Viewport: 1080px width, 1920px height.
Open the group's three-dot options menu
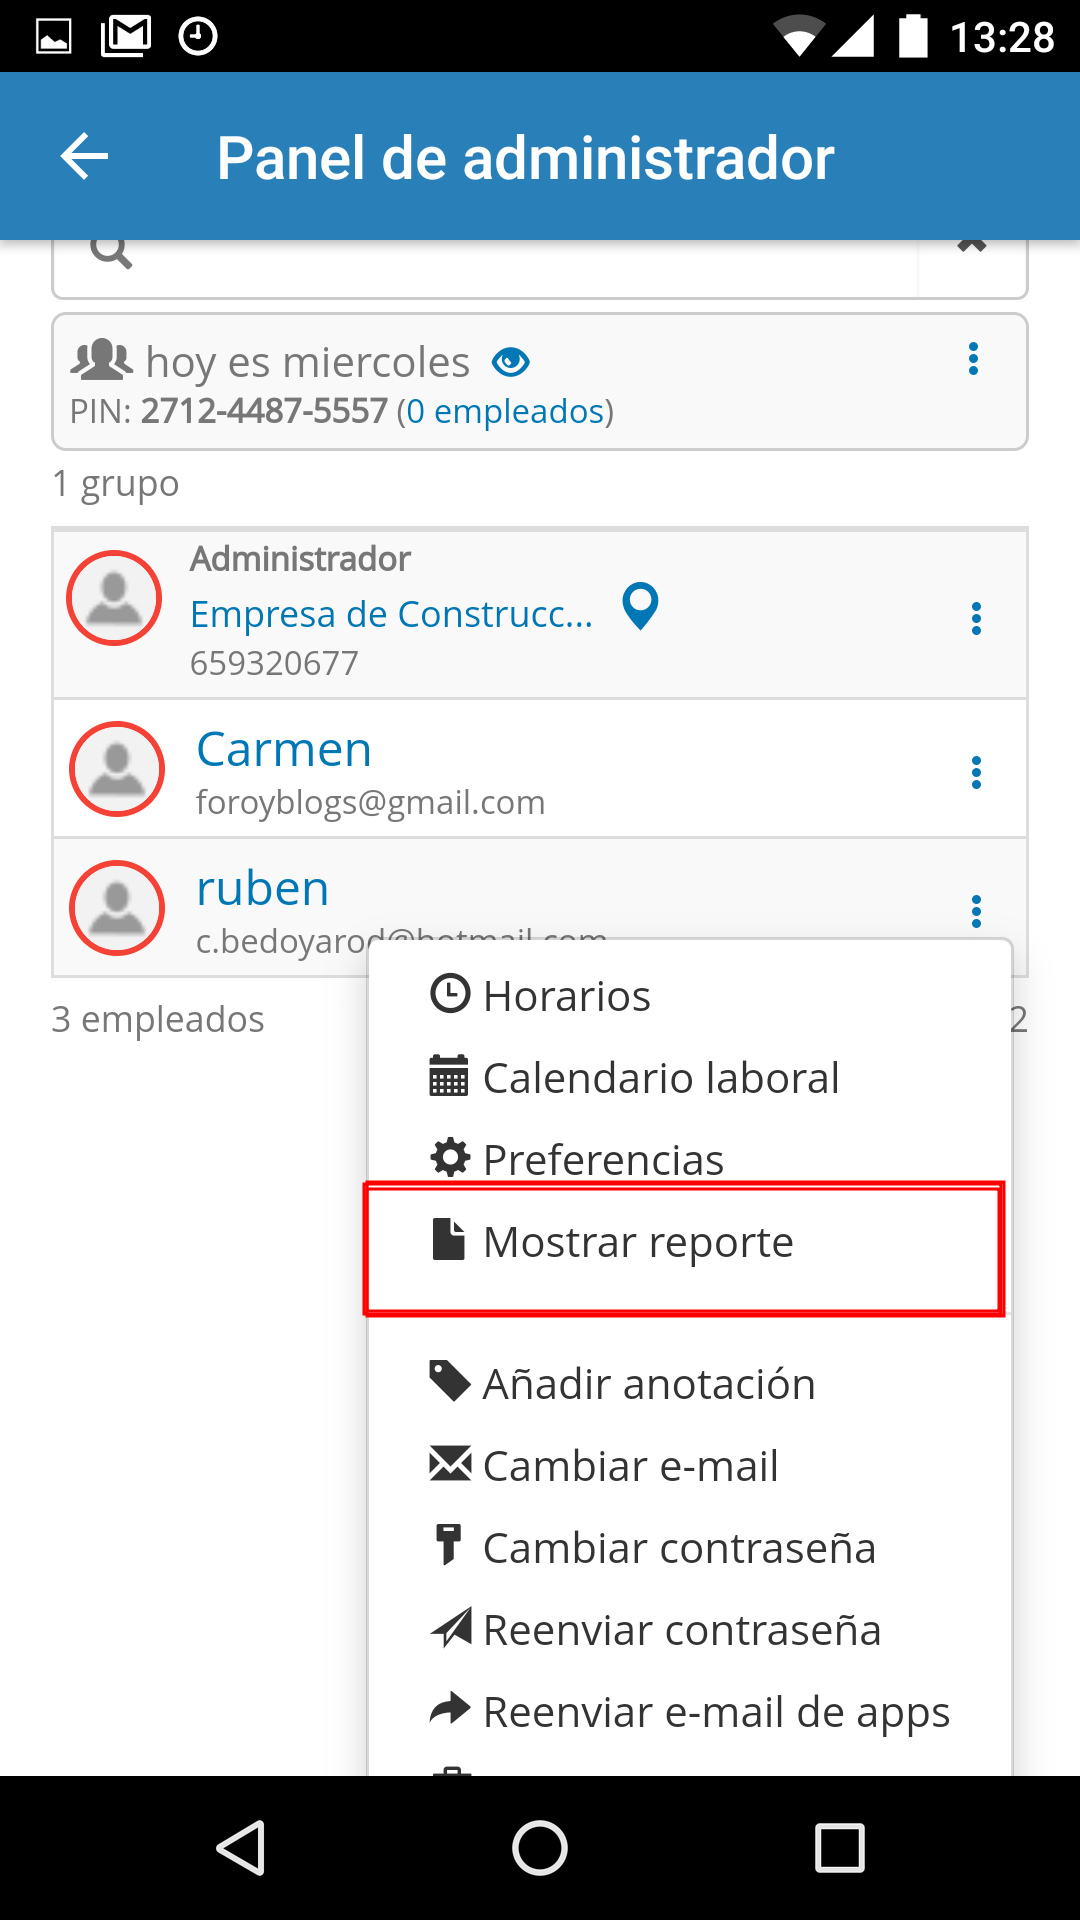[x=973, y=359]
